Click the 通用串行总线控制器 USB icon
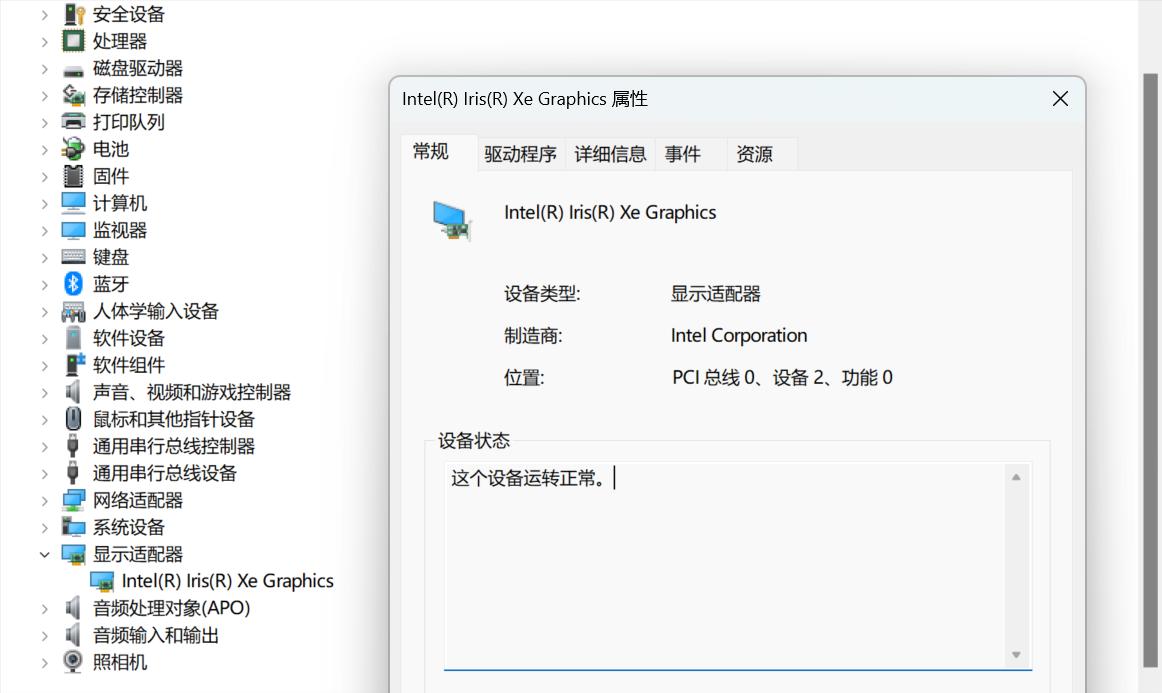 [x=73, y=445]
